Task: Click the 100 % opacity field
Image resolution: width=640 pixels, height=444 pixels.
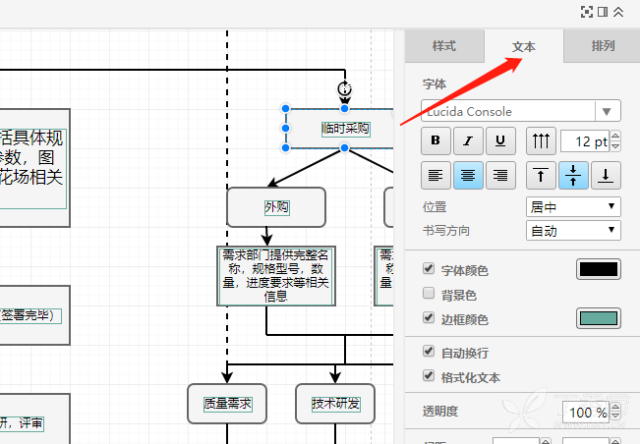Action: [x=586, y=412]
